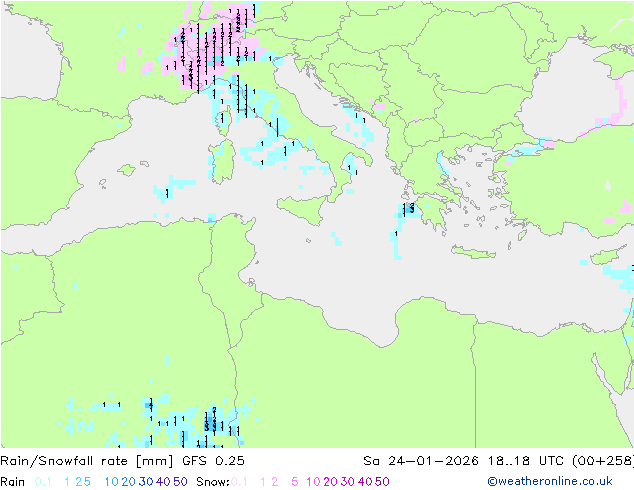The height and width of the screenshot is (490, 634).
Task: Click the "Rain" legend label
Action: coord(13,482)
